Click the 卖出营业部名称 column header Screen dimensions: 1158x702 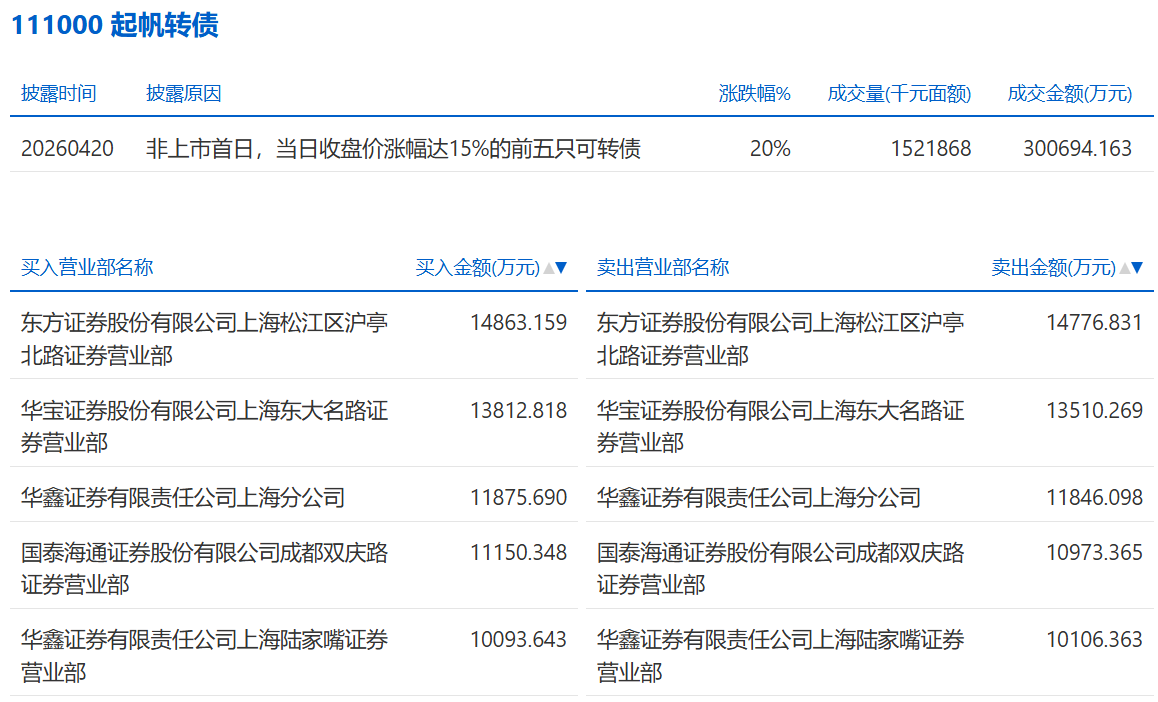[663, 267]
